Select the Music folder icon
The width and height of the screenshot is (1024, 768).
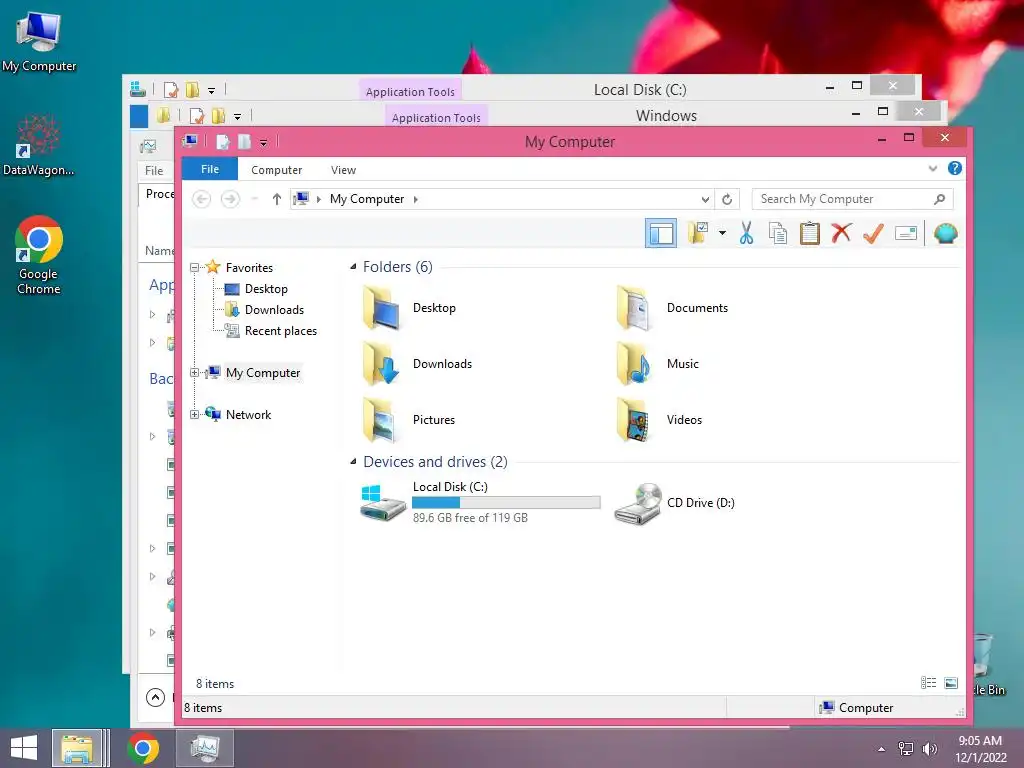click(x=634, y=364)
